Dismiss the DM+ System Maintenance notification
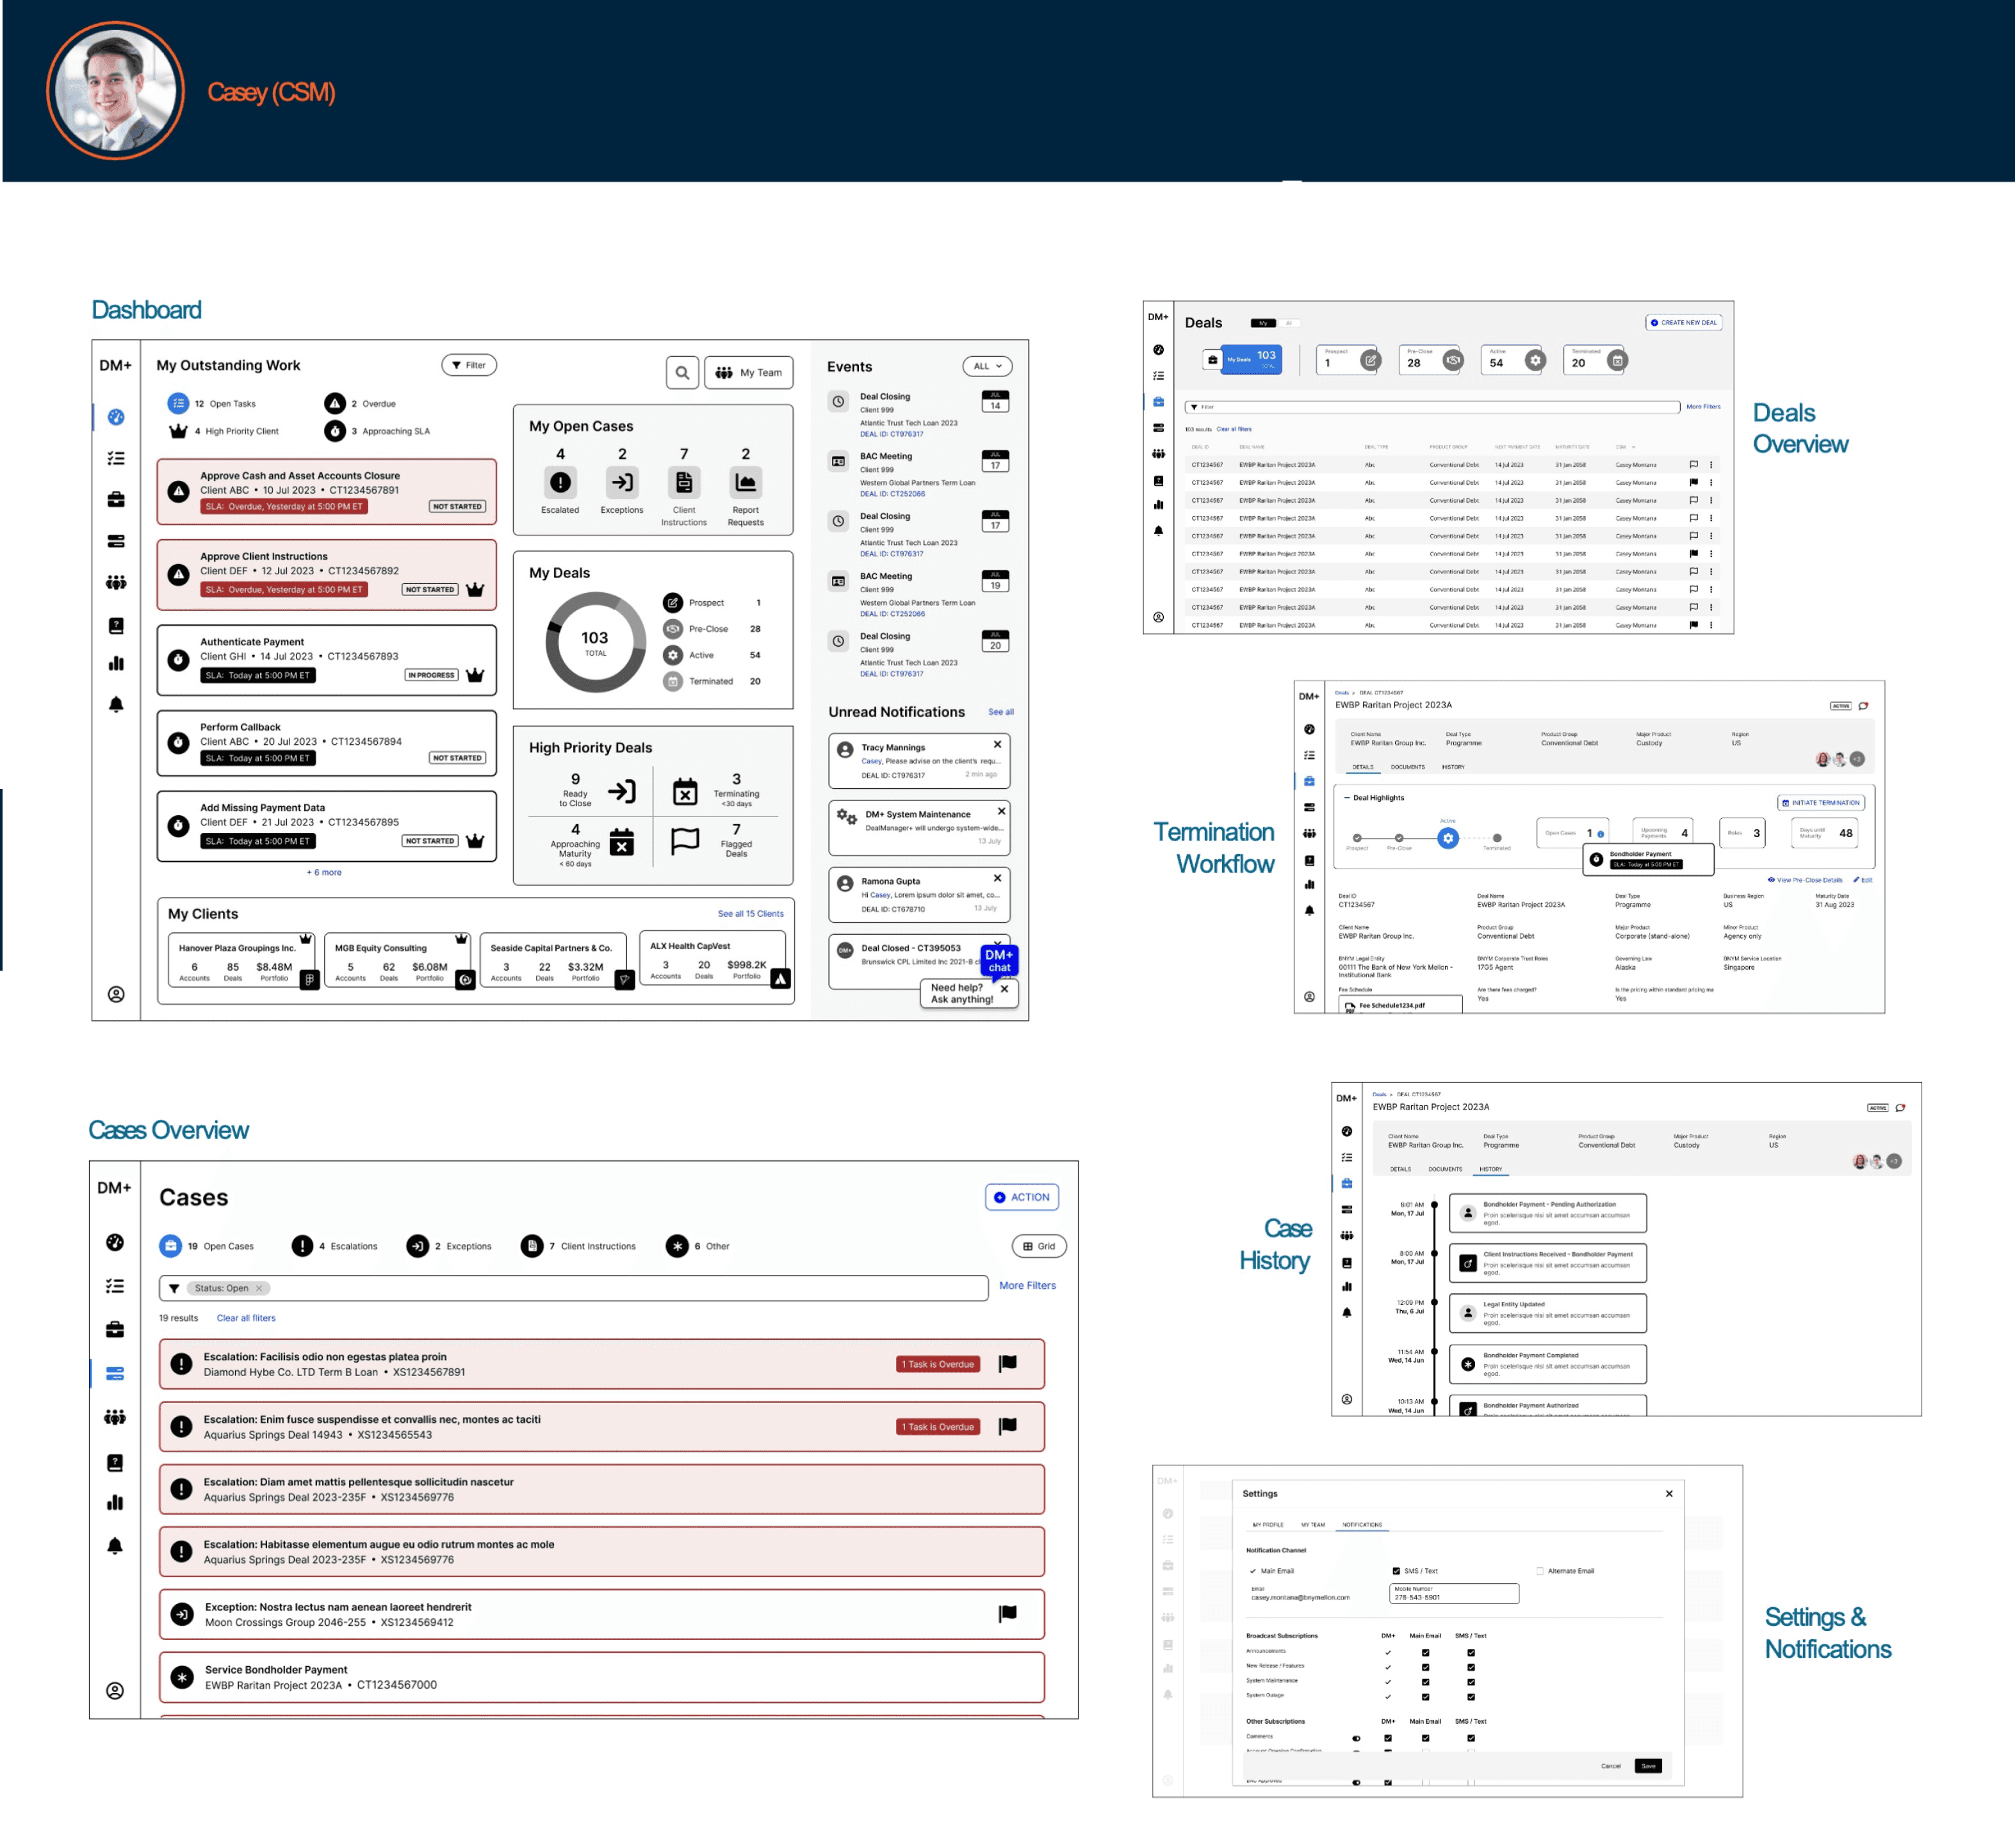This screenshot has width=2015, height=1848. [1001, 811]
